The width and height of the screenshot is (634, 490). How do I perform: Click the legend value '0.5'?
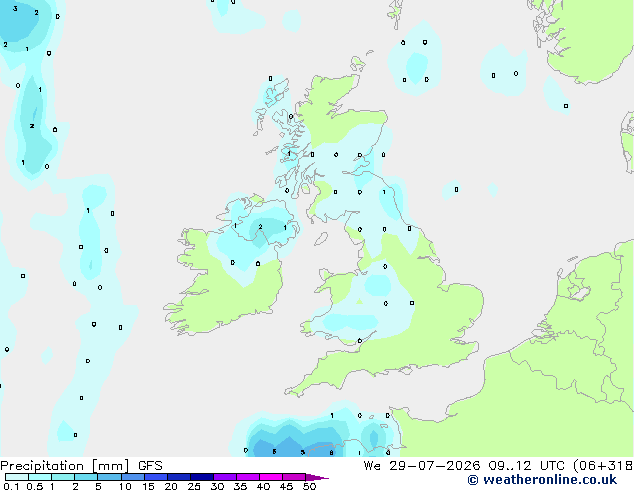pyautogui.click(x=35, y=486)
